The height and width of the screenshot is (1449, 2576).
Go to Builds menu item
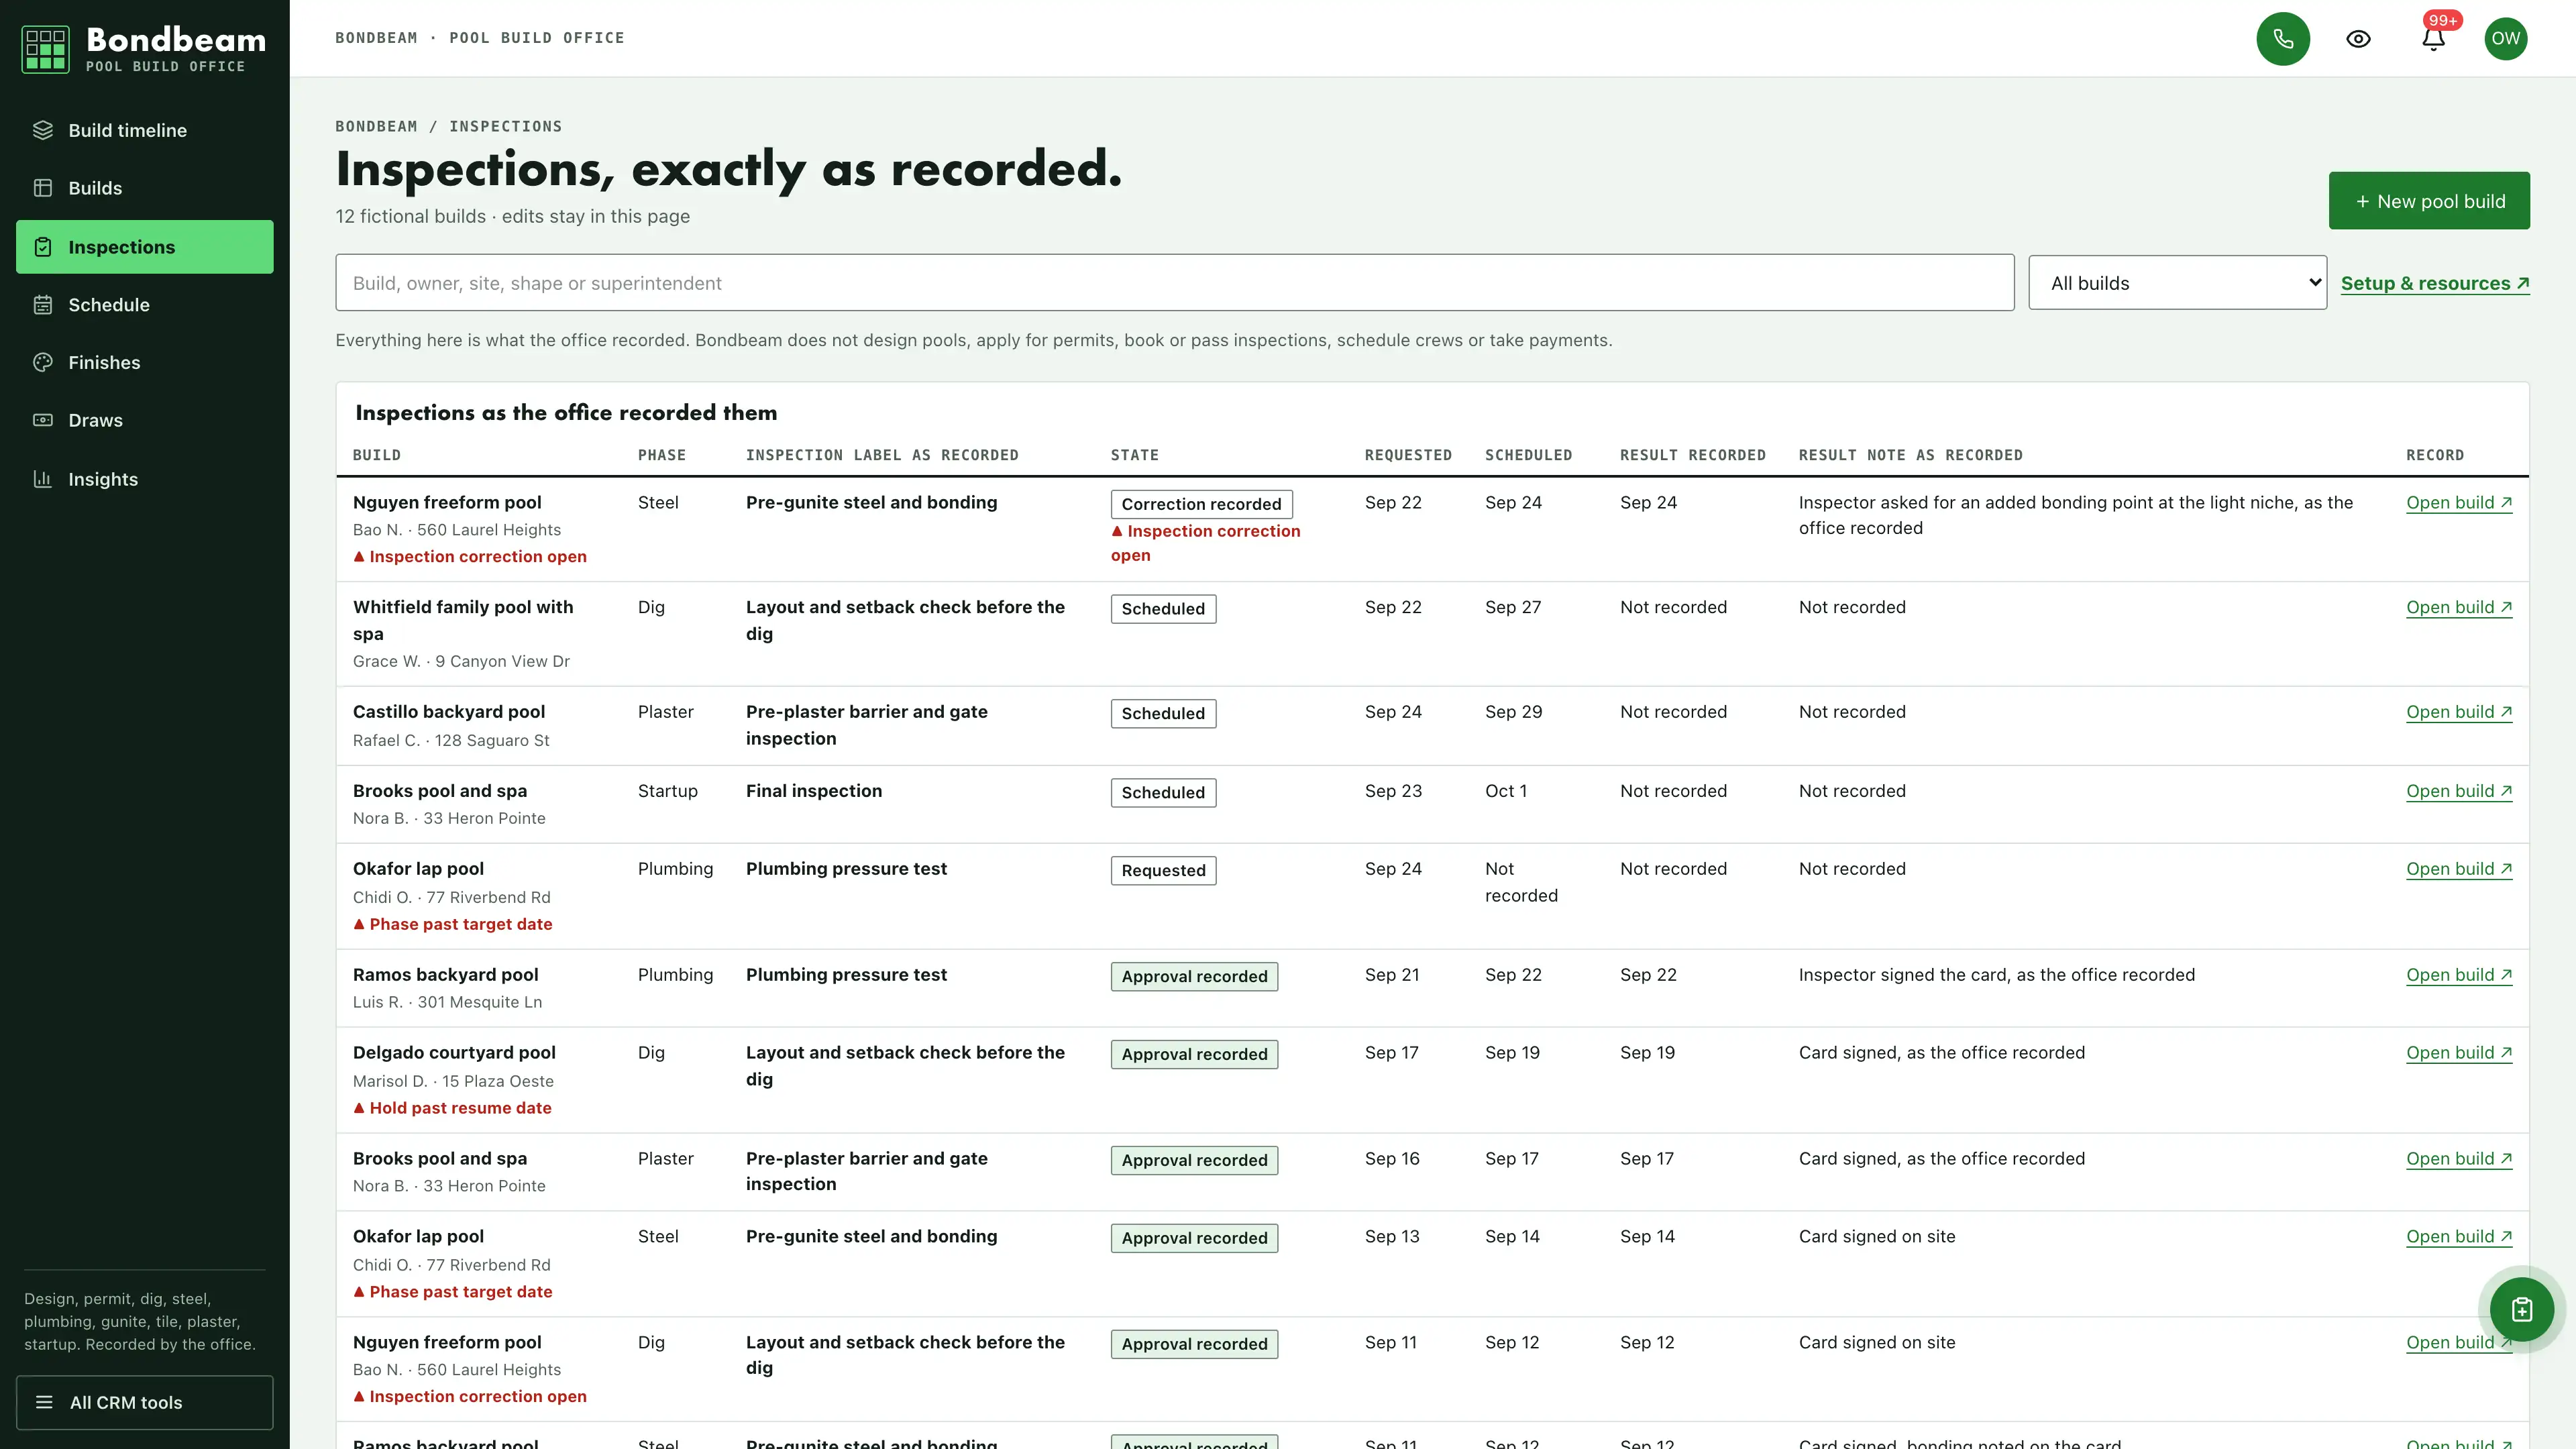click(x=145, y=188)
